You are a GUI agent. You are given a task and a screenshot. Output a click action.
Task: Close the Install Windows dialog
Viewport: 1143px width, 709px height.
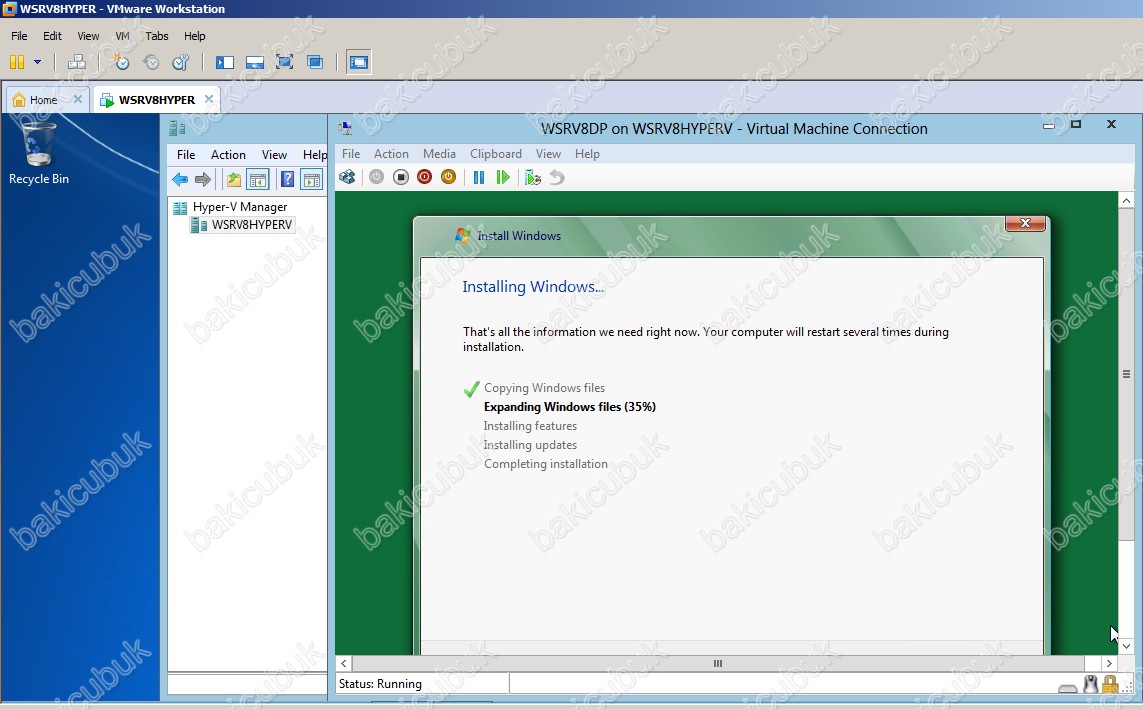[1026, 223]
